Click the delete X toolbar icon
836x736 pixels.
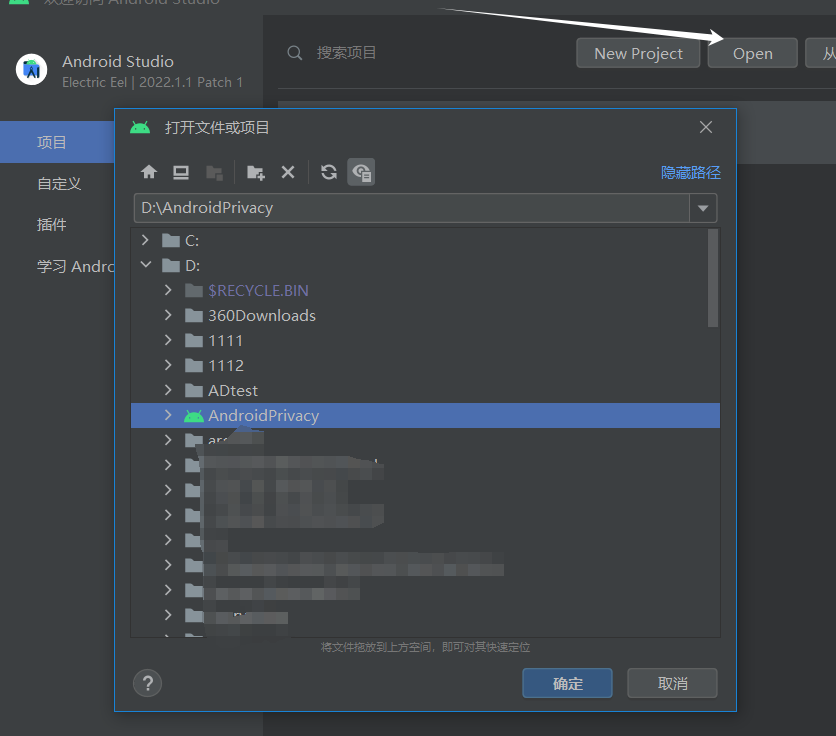coord(288,172)
